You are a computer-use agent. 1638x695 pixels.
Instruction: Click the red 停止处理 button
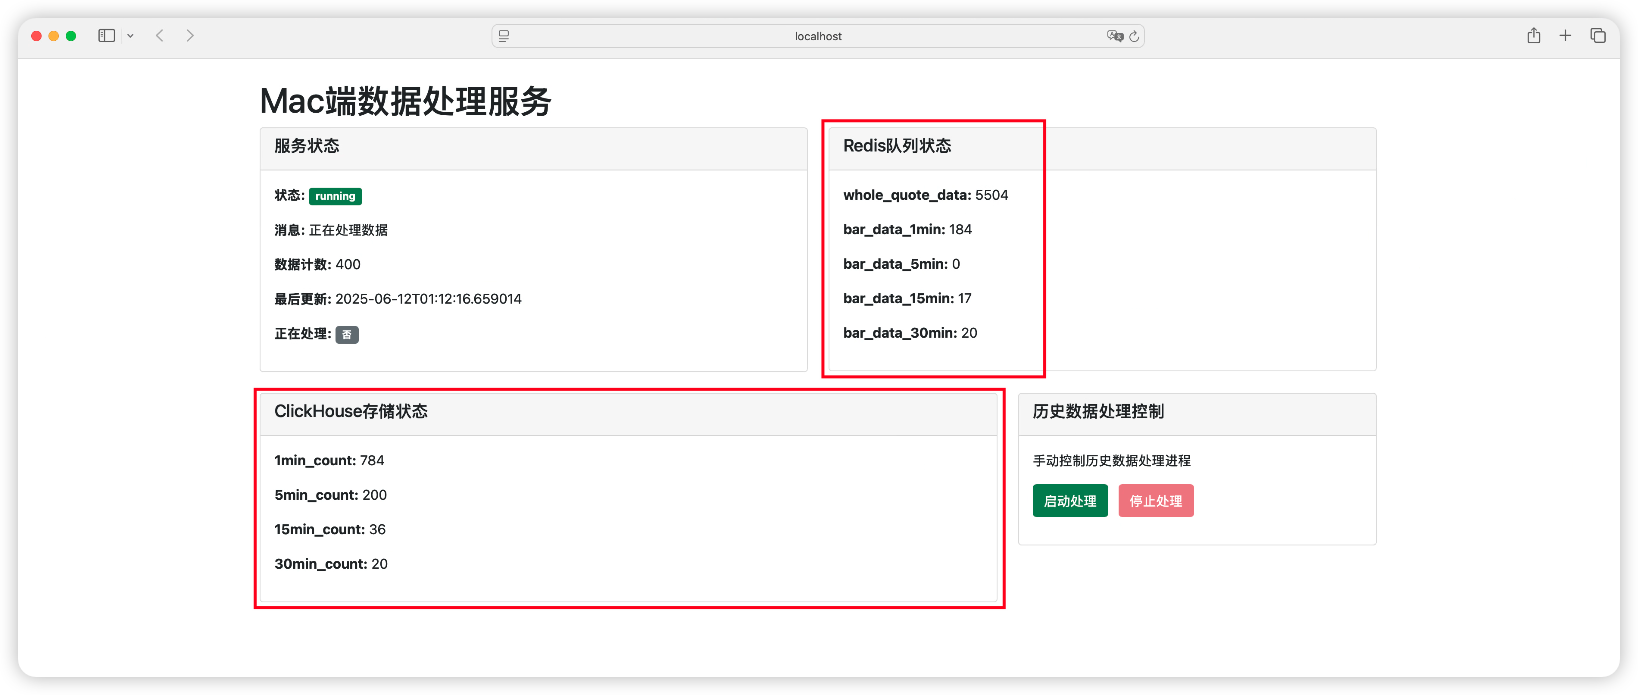click(x=1156, y=501)
